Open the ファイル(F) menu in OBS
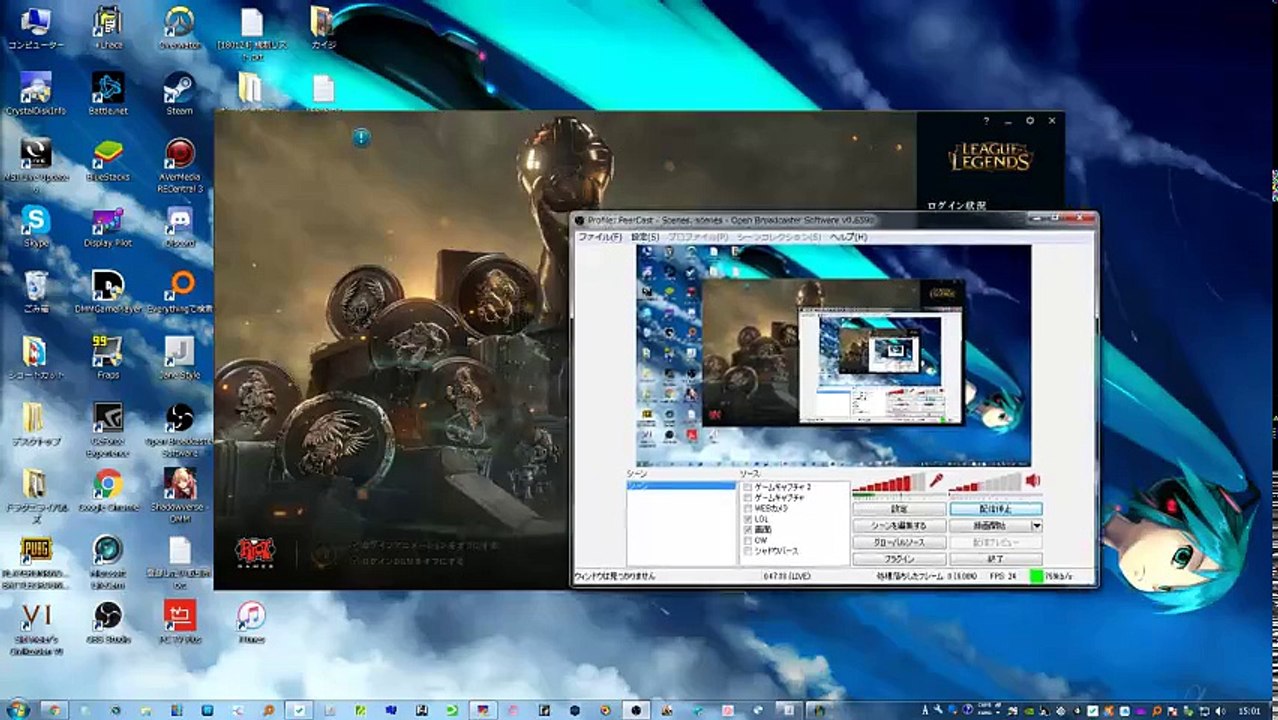The image size is (1278, 720). tap(600, 237)
